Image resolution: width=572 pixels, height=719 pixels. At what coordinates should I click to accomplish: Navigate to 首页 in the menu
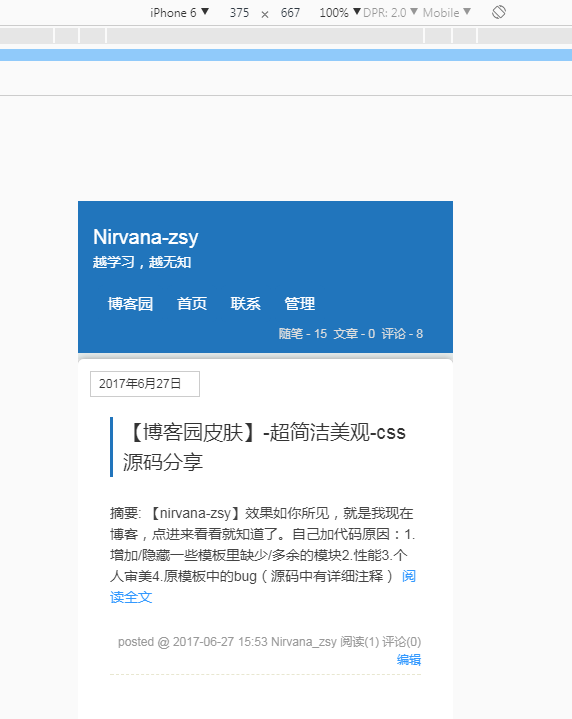point(192,304)
